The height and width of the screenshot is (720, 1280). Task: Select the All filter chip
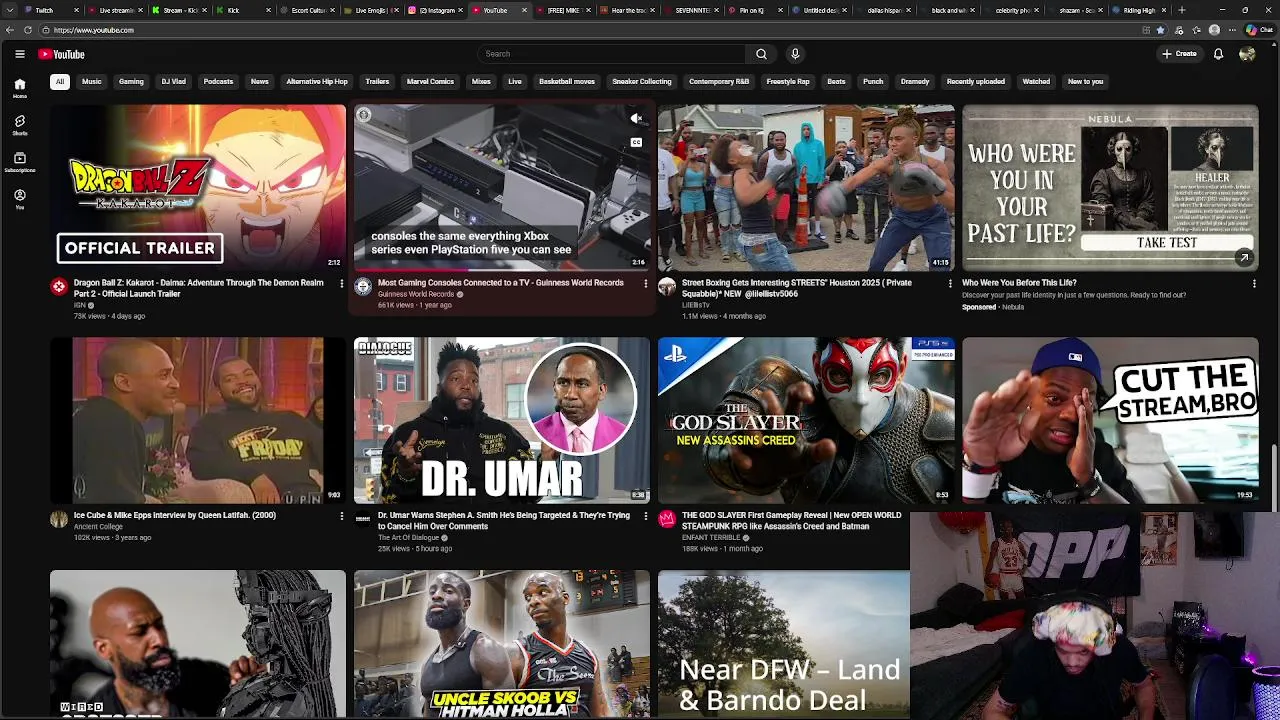pyautogui.click(x=60, y=82)
